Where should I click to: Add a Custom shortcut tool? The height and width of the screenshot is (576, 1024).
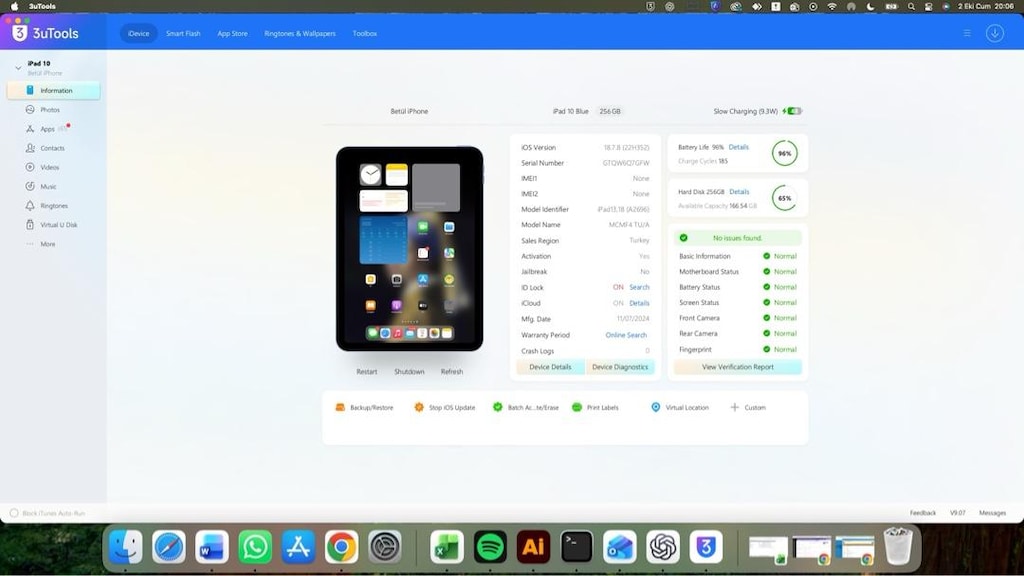tap(748, 408)
